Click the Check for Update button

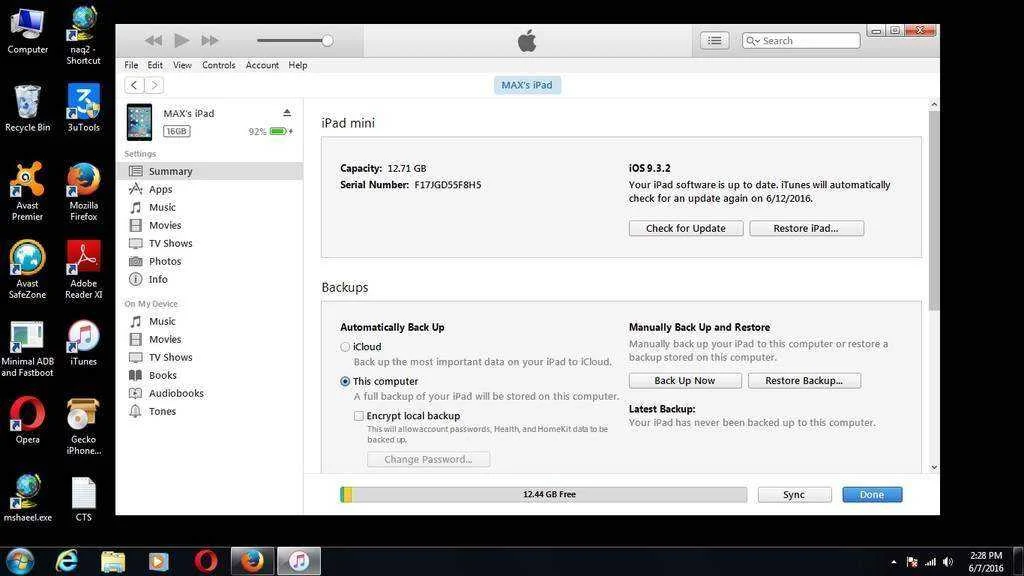click(686, 229)
